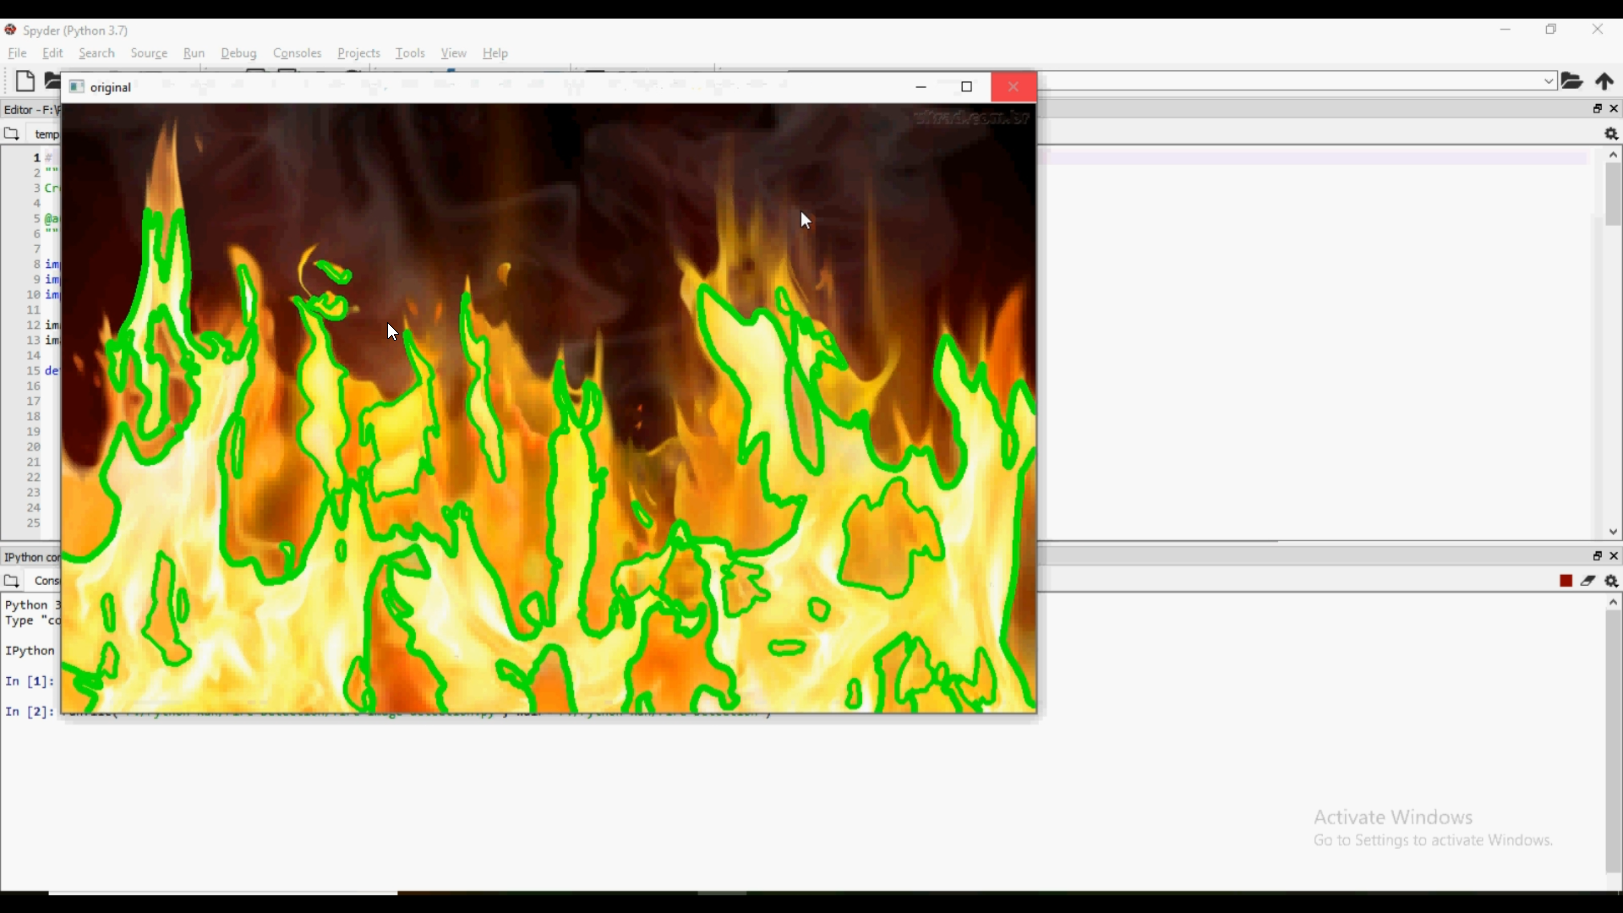Click the Spyder application icon in the title bar
This screenshot has height=913, width=1623.
[x=9, y=30]
